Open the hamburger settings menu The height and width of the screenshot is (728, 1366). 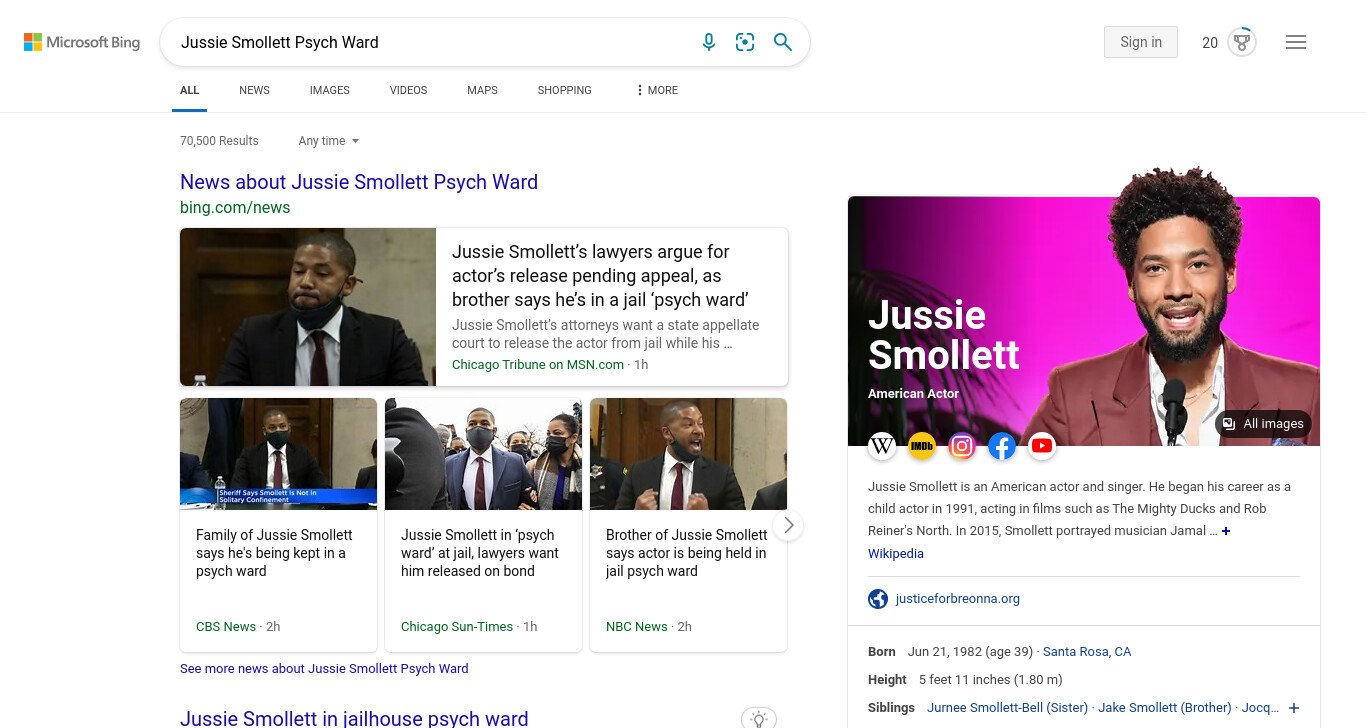pos(1296,42)
